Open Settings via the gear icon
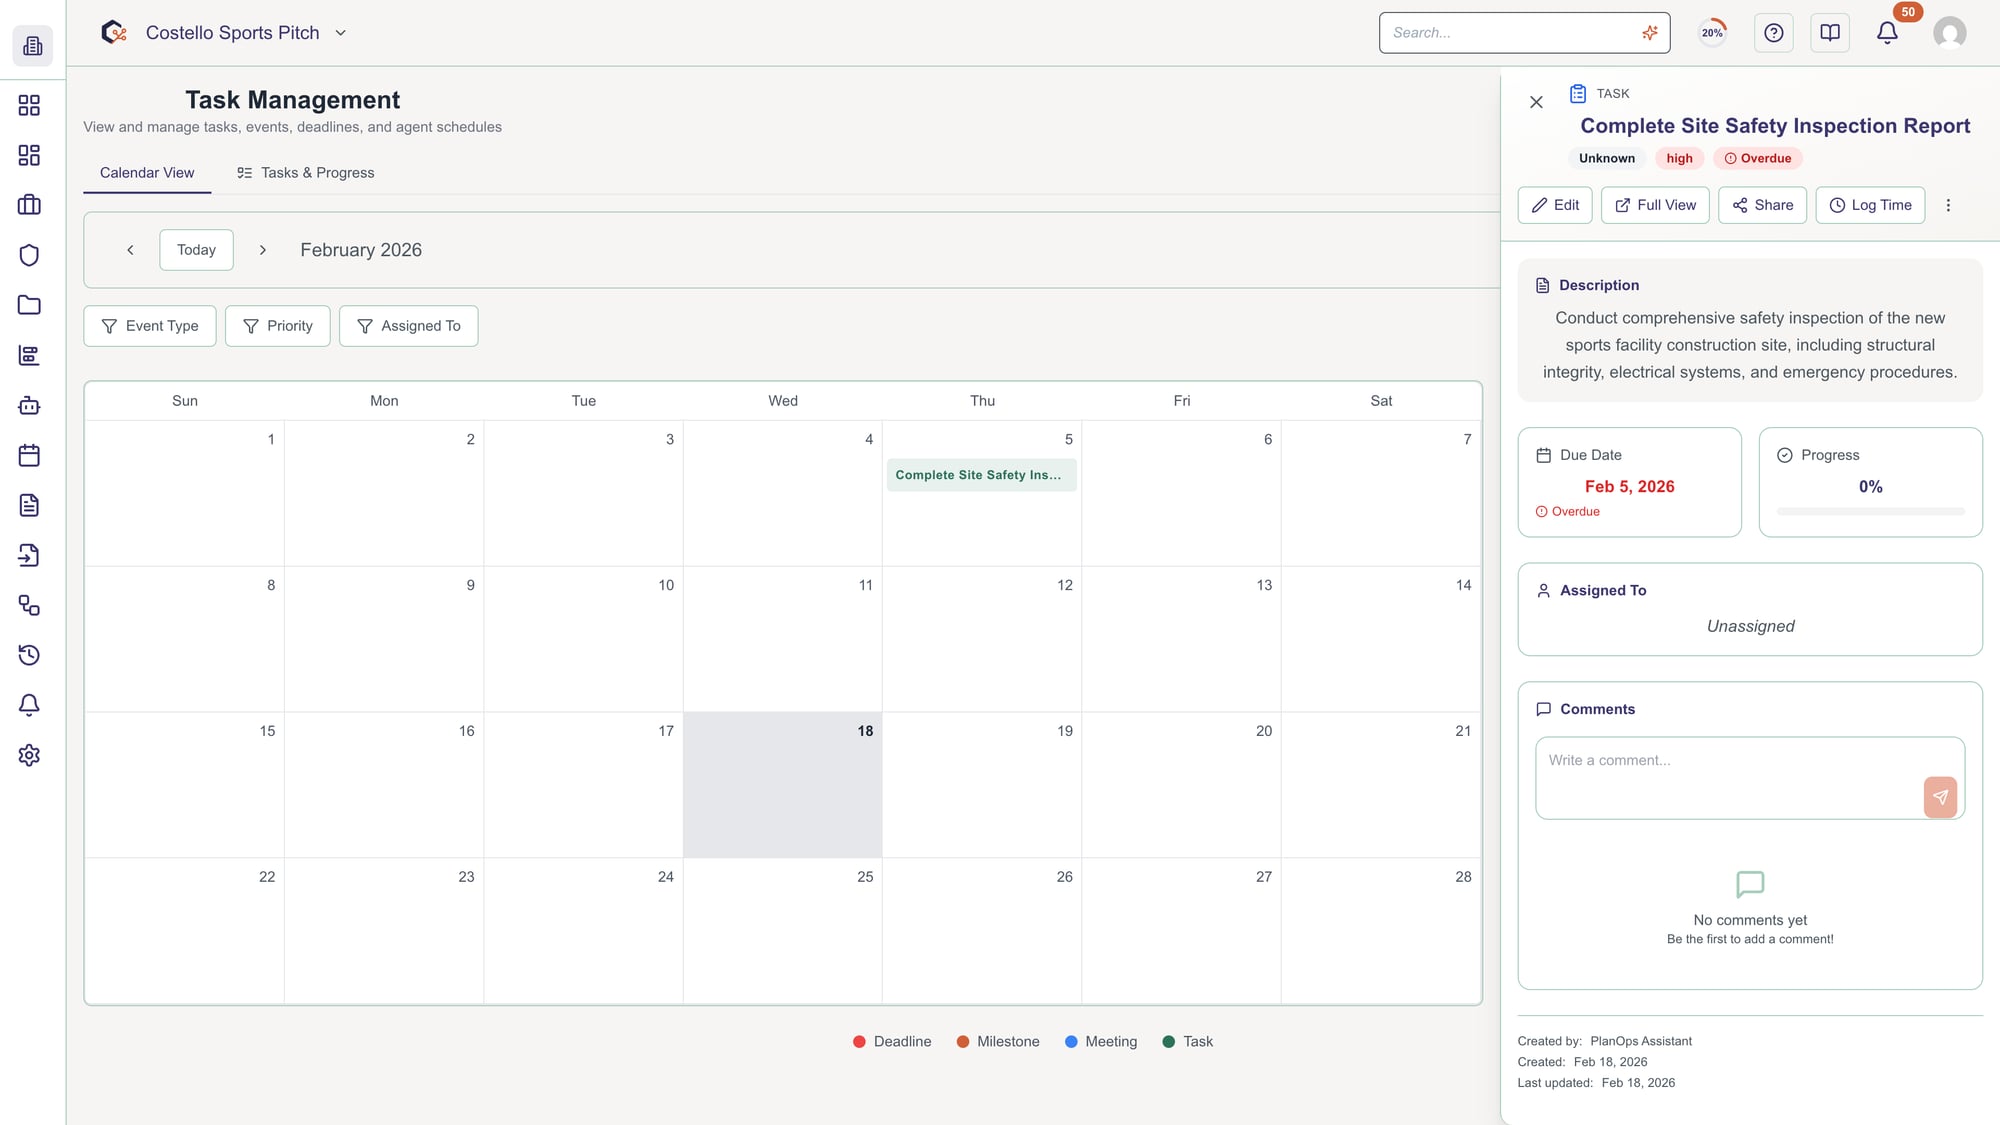2000x1125 pixels. (29, 756)
